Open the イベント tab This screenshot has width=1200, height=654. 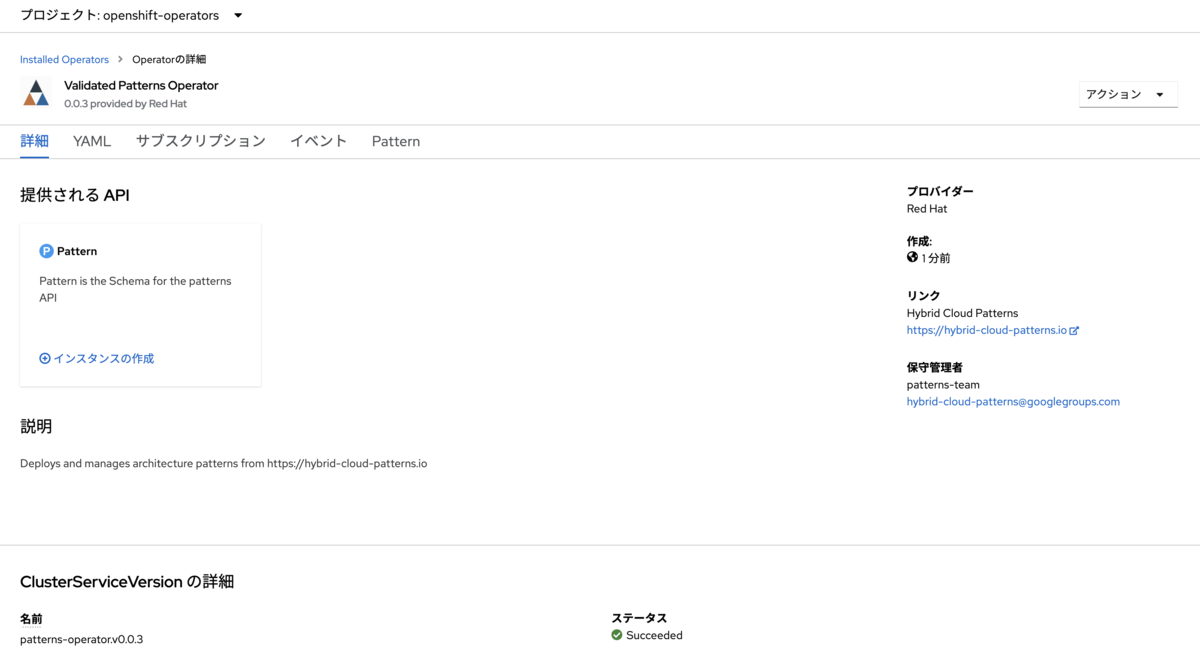(319, 141)
